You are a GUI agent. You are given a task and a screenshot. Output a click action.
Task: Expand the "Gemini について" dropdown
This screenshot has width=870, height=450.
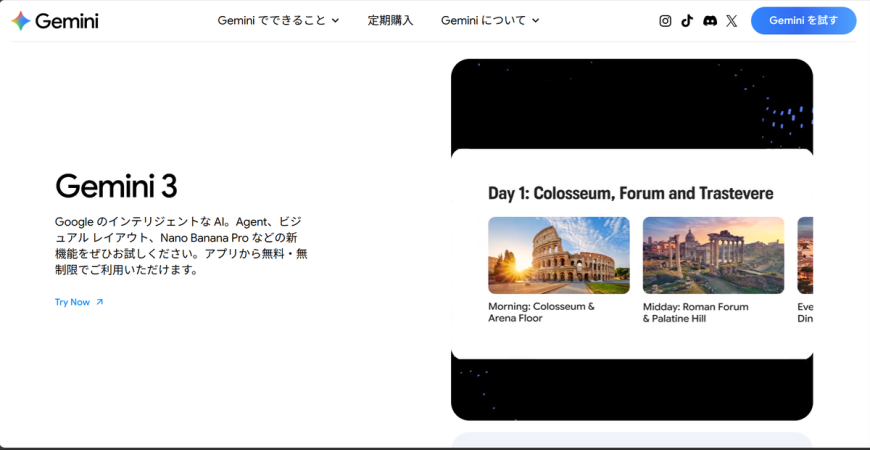[490, 21]
